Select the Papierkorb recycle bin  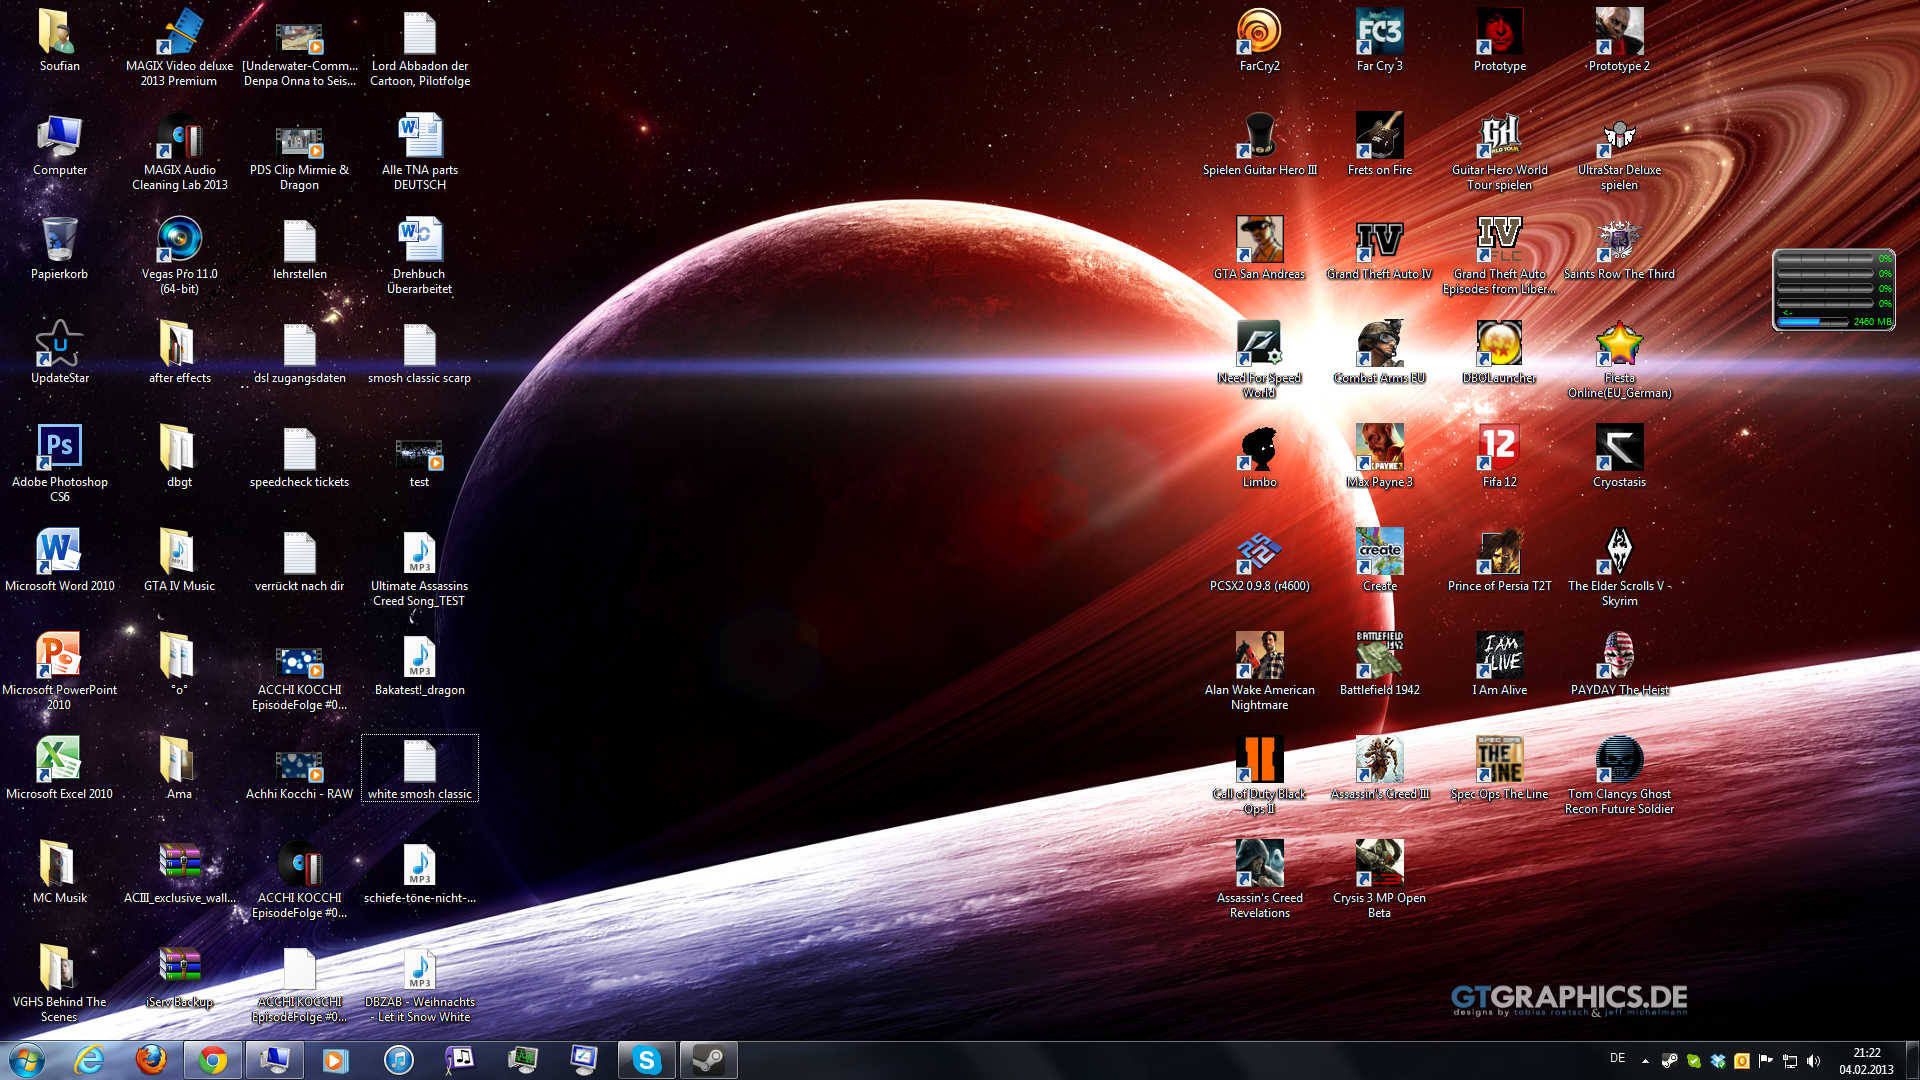(59, 248)
